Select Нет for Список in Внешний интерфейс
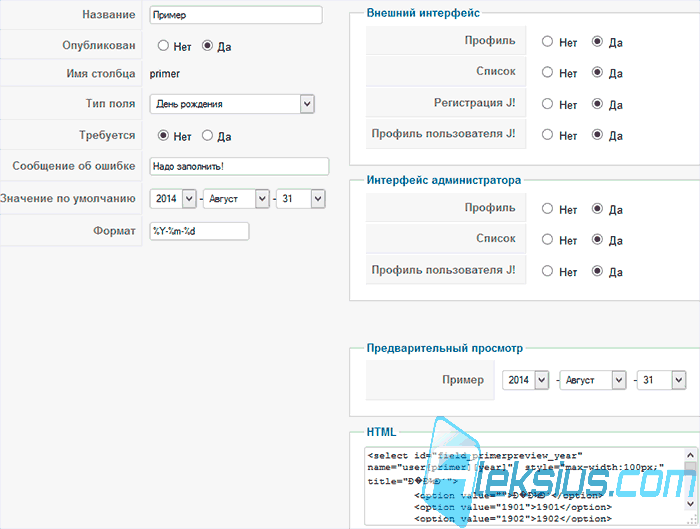The width and height of the screenshot is (700, 529). coord(547,72)
